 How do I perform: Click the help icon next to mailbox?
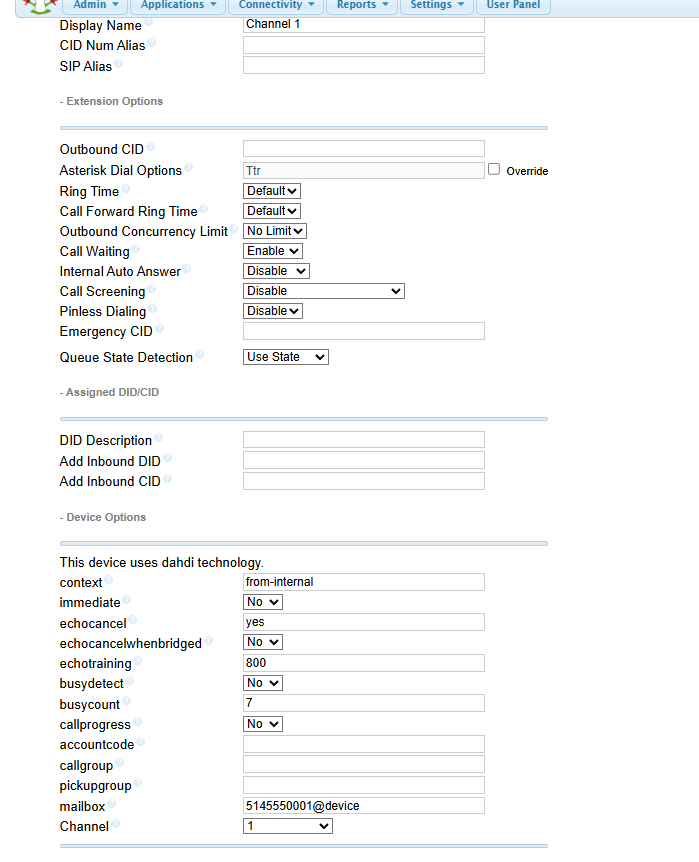point(112,803)
